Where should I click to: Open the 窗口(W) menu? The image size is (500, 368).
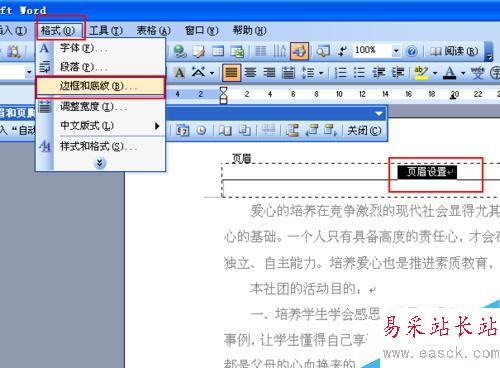[x=202, y=31]
